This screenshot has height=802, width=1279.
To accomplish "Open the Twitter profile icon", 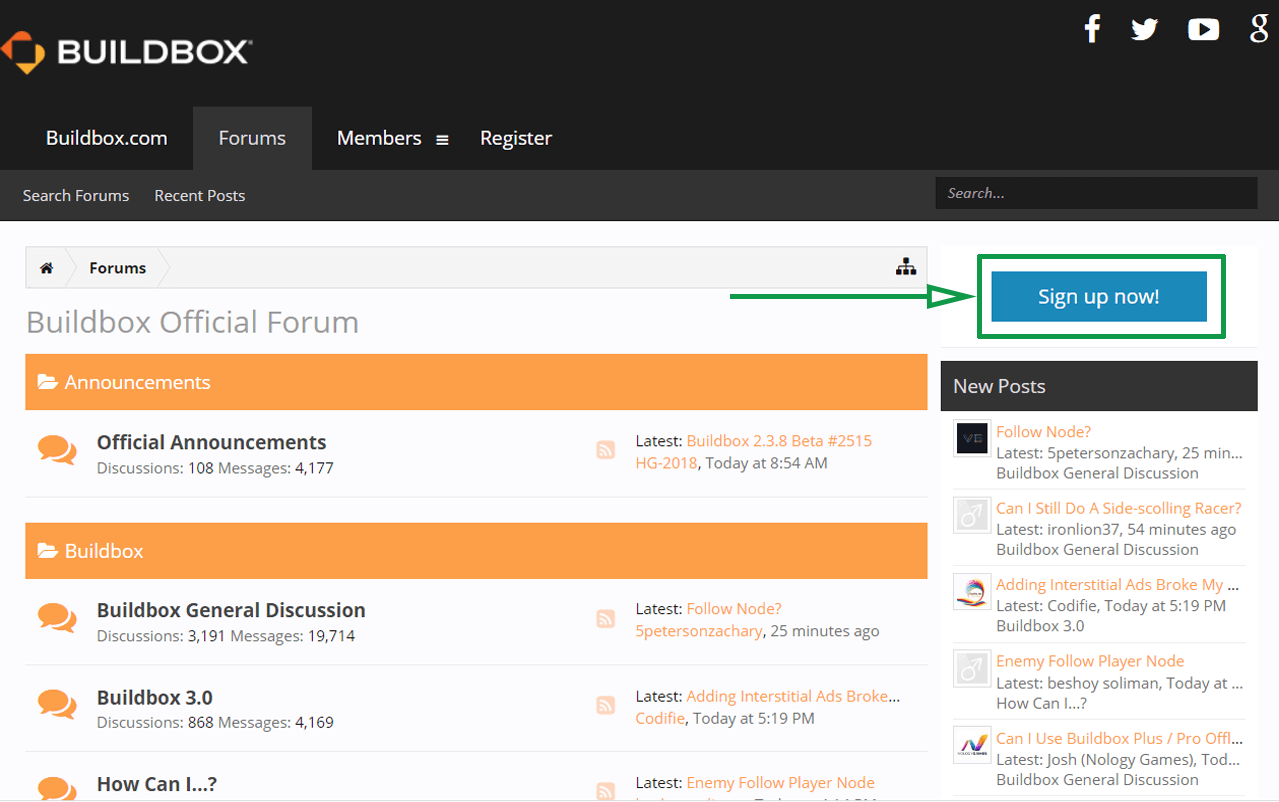I will point(1144,30).
